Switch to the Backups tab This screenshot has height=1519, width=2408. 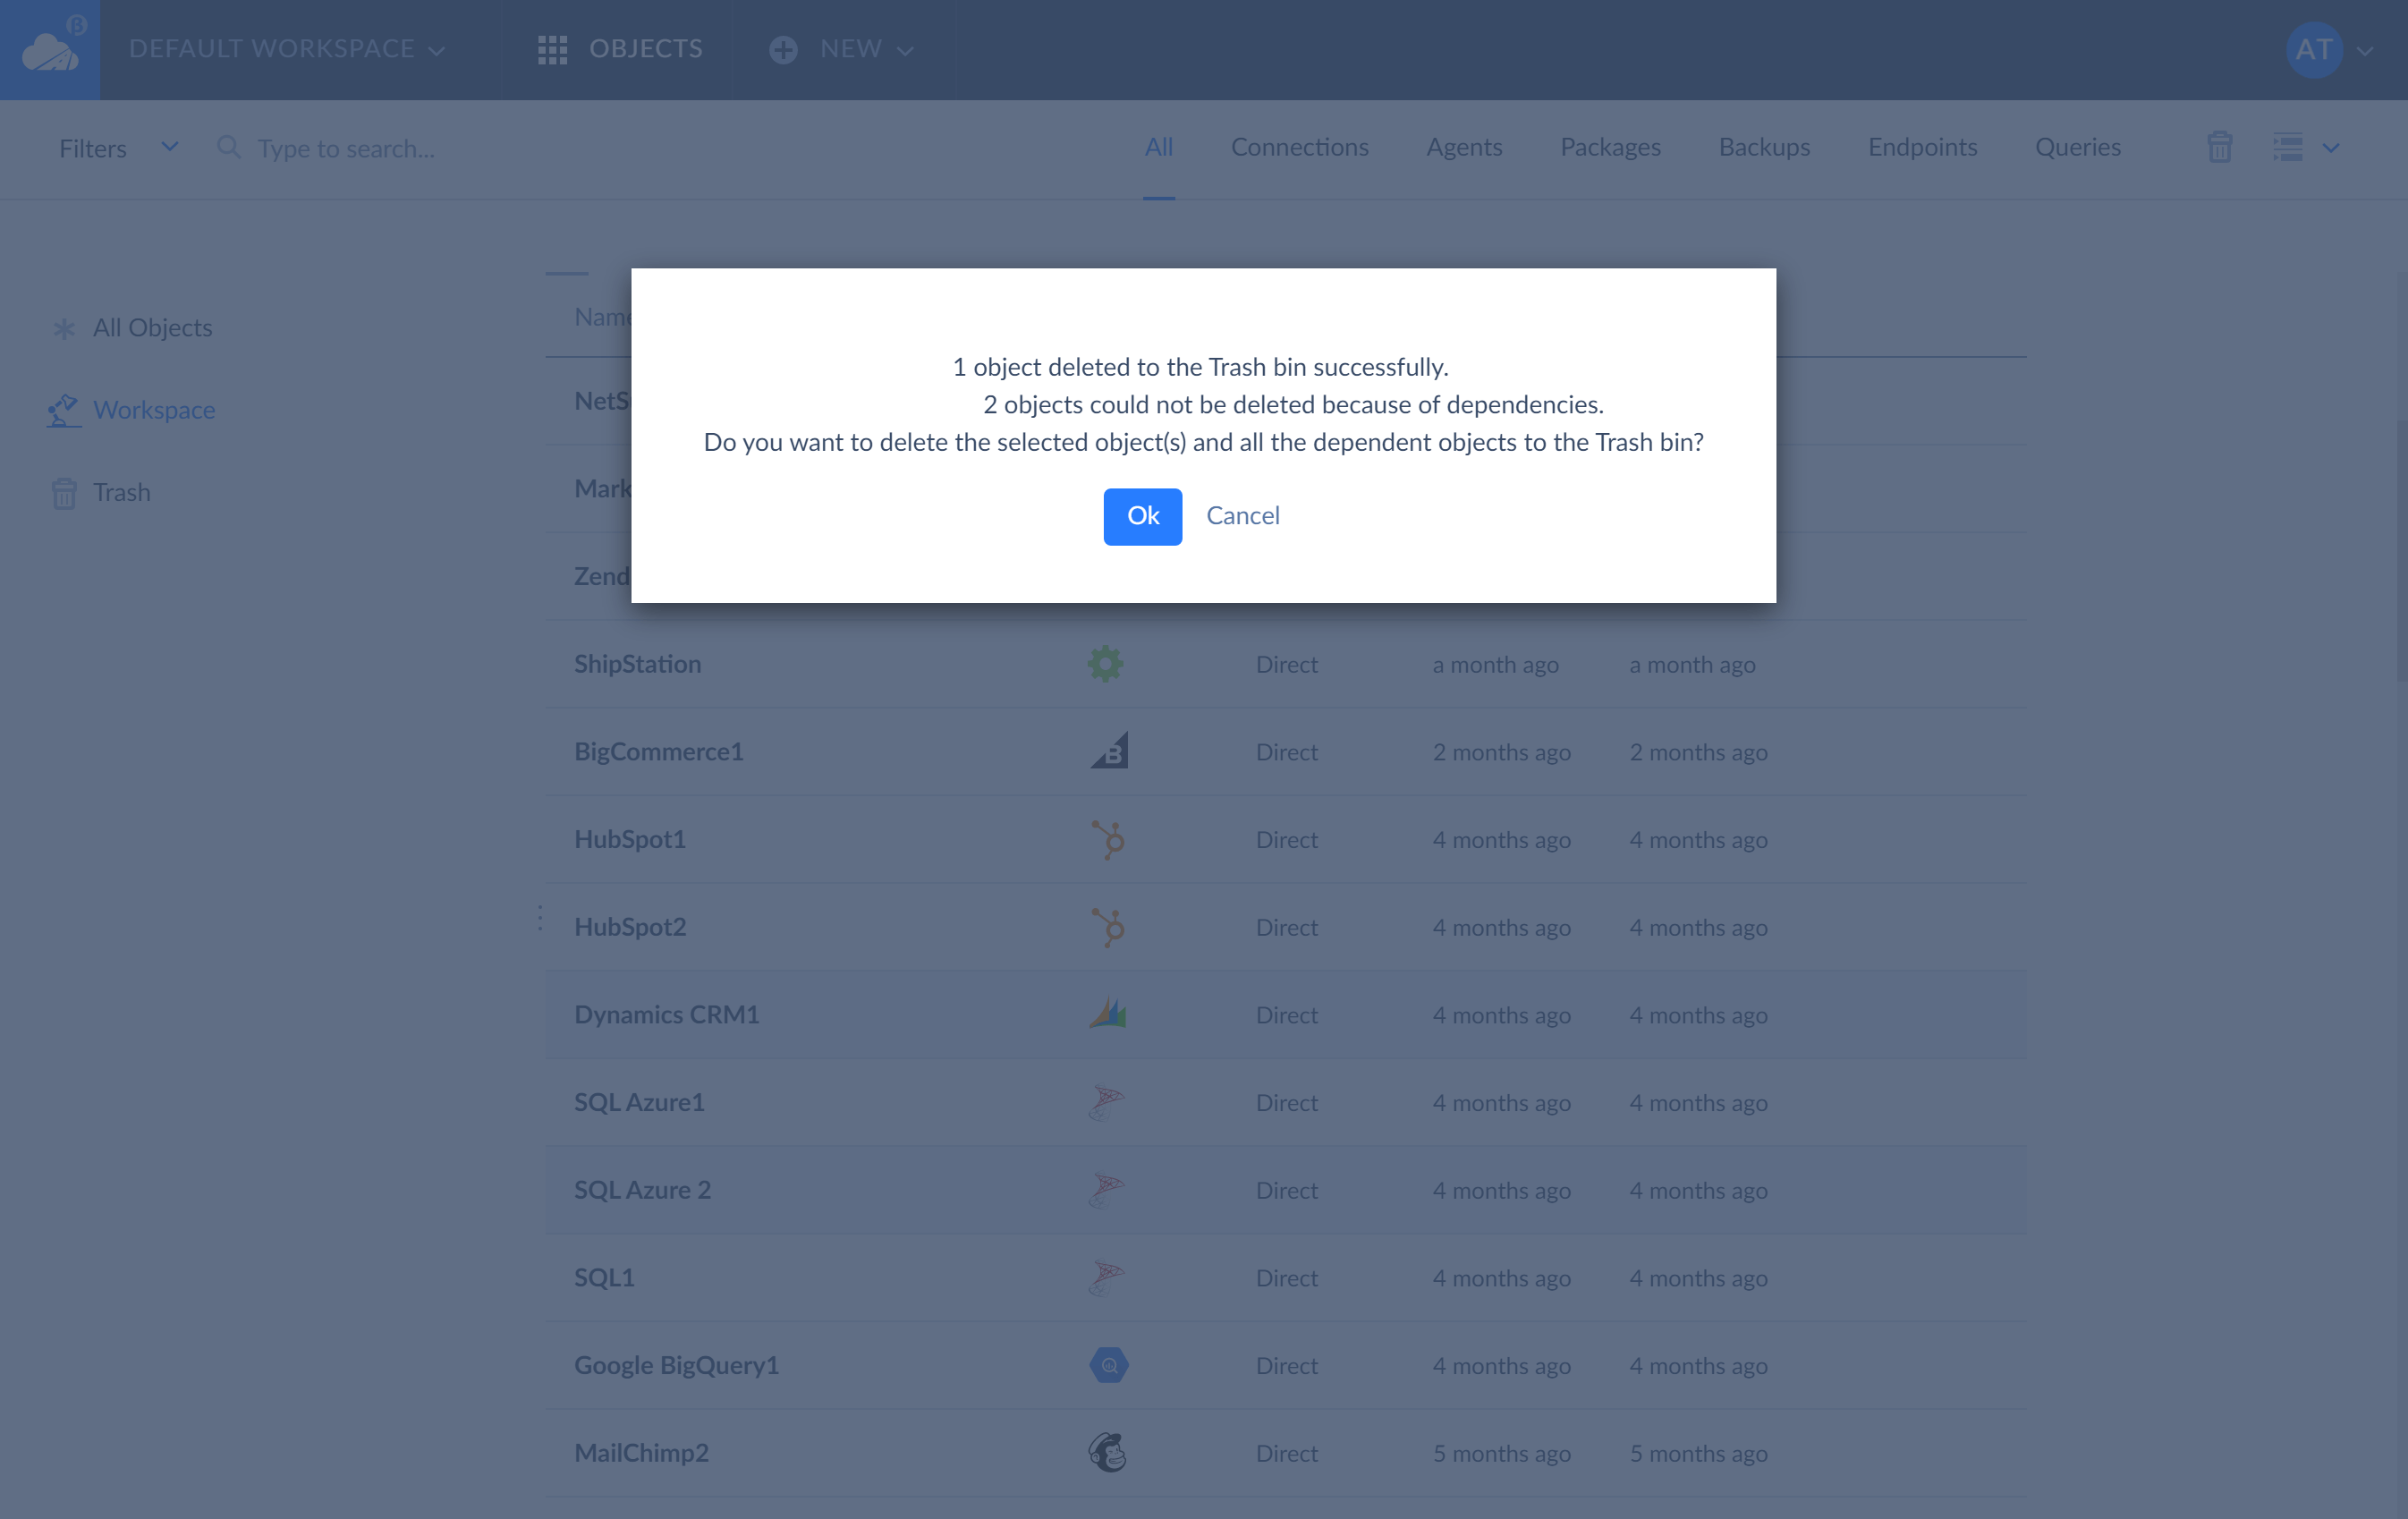(x=1764, y=147)
